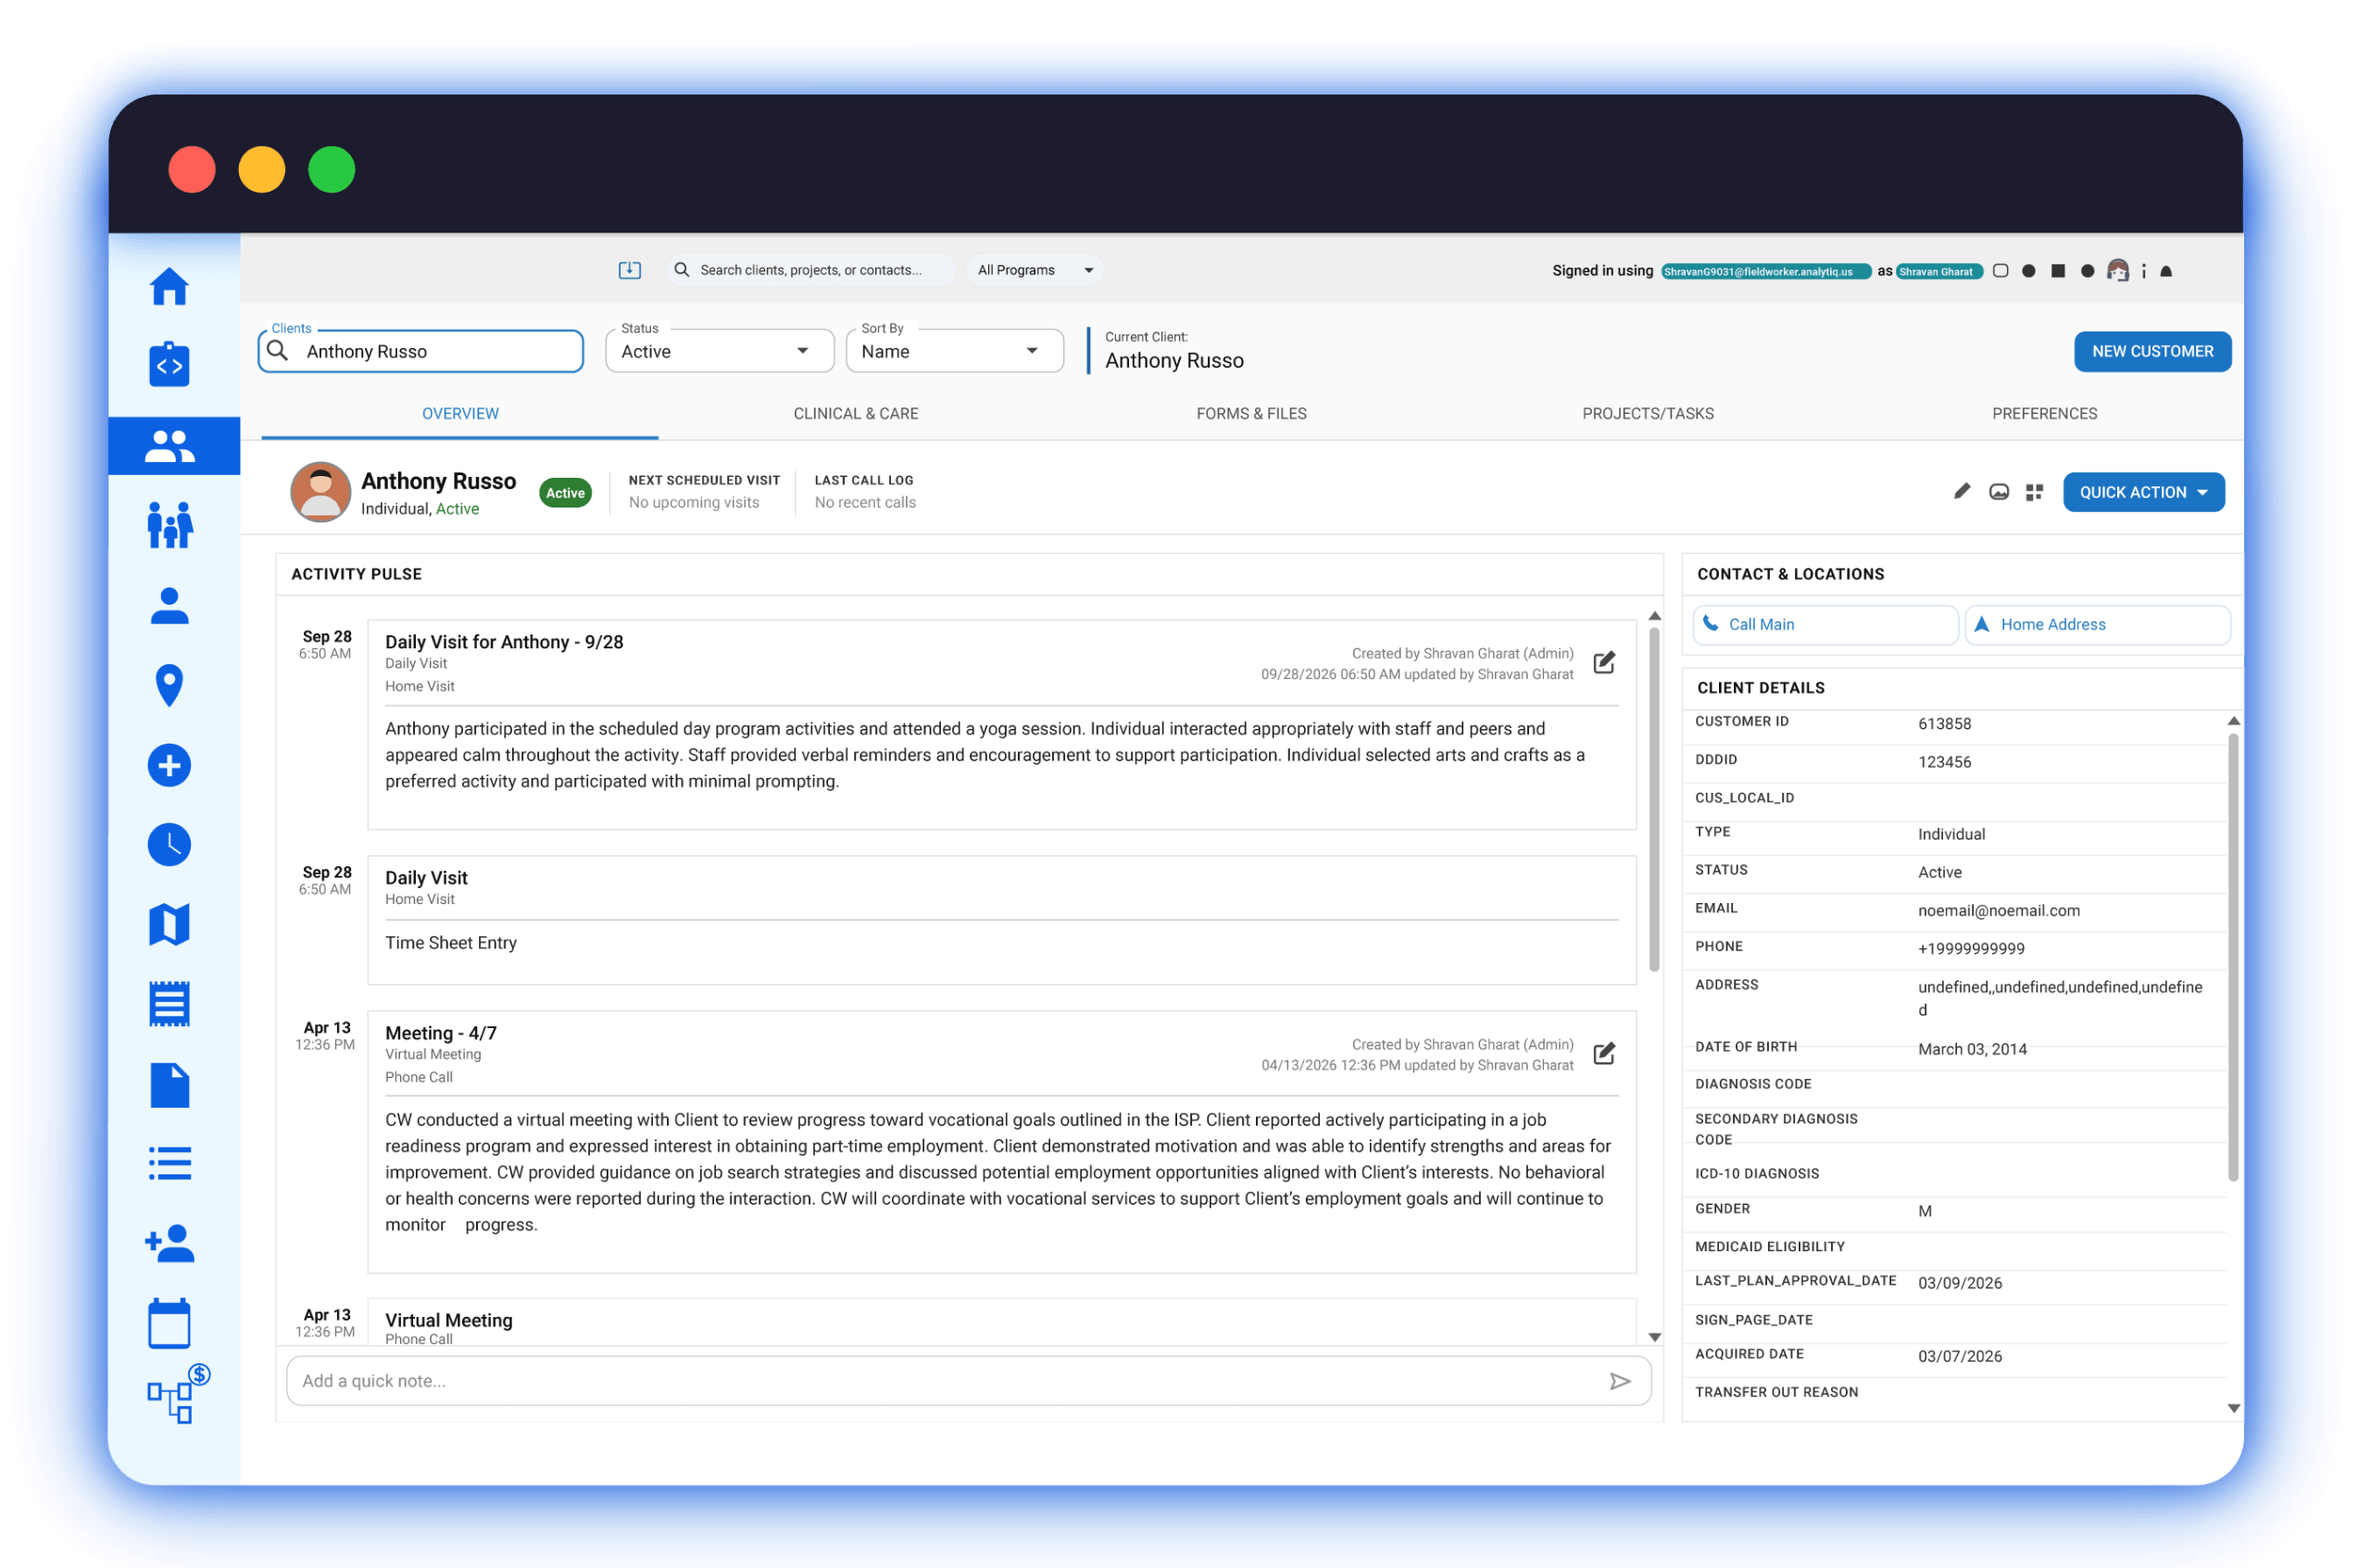Open the billing workflow icon with dollar sign
Image resolution: width=2371 pixels, height=1568 pixels.
click(x=178, y=1394)
